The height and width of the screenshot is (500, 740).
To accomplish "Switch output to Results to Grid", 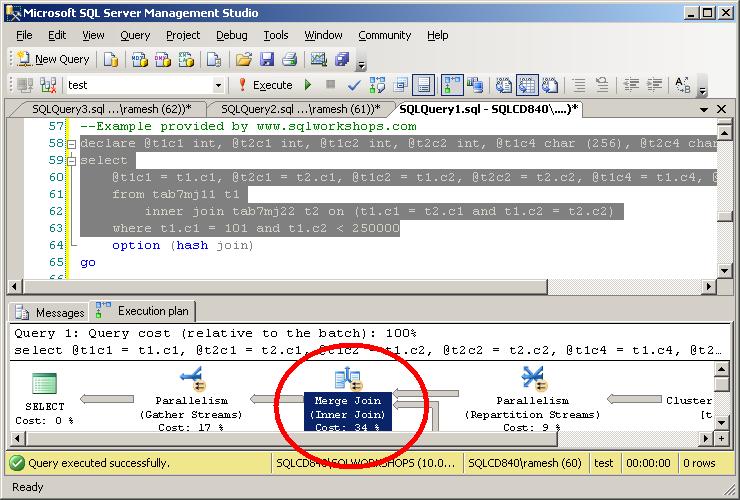I will coord(527,85).
